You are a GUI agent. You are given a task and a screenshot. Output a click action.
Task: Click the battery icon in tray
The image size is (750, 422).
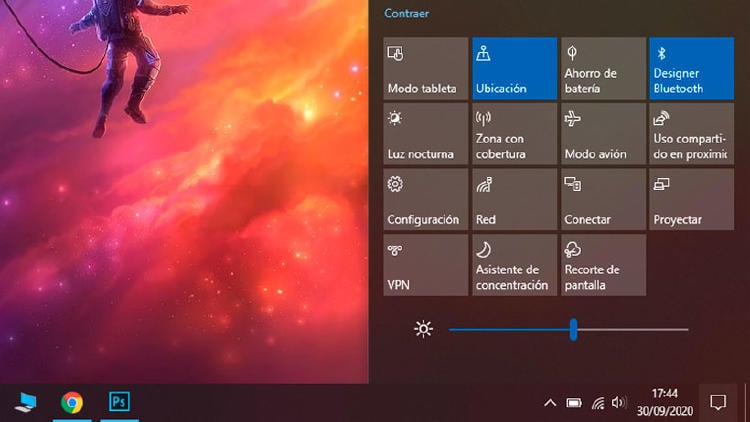point(574,403)
